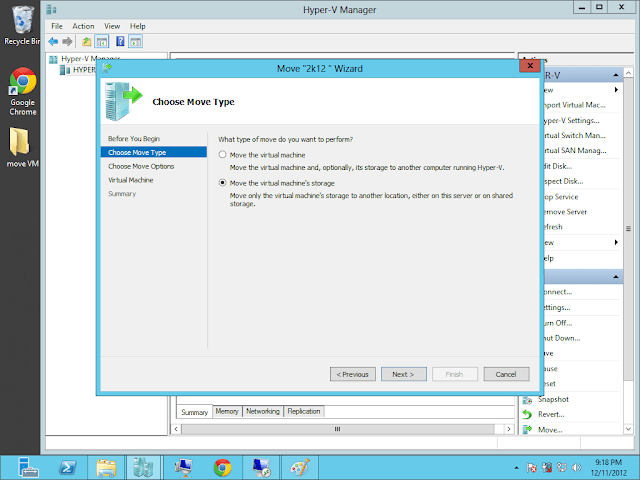Select Move the virtual machine option
The image size is (640, 480).
click(223, 155)
